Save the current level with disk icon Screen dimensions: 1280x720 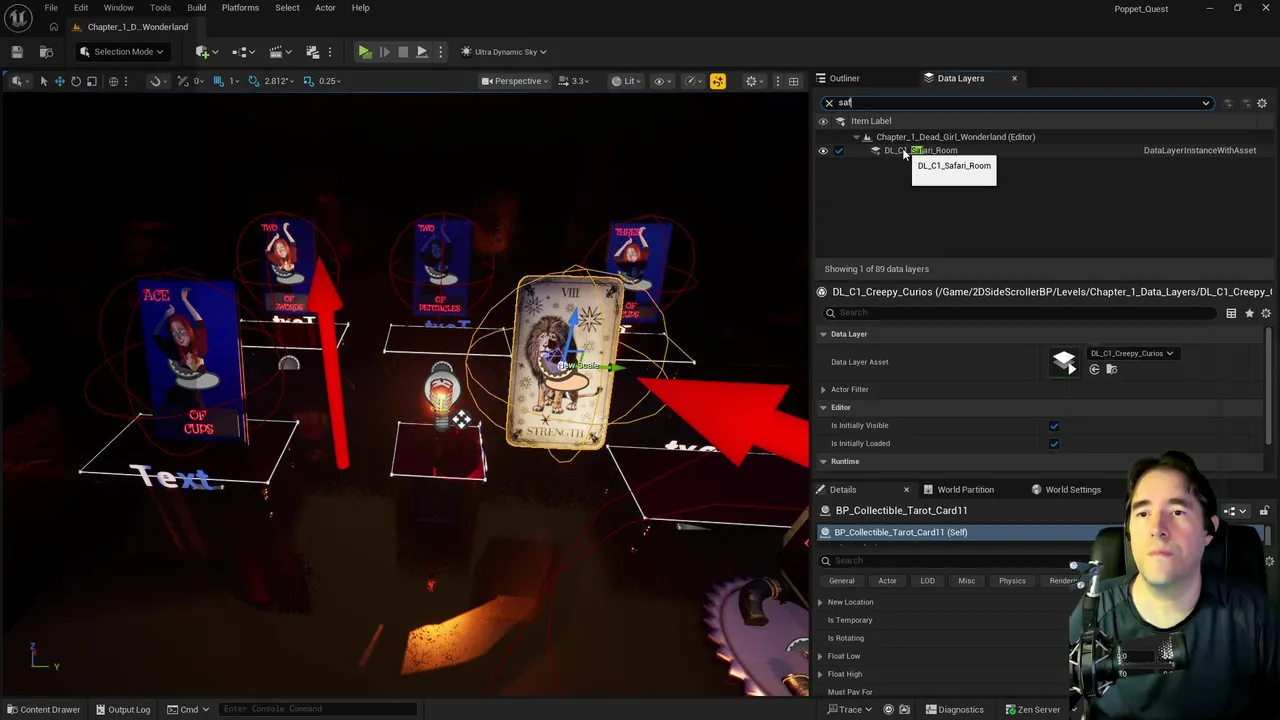(x=17, y=52)
